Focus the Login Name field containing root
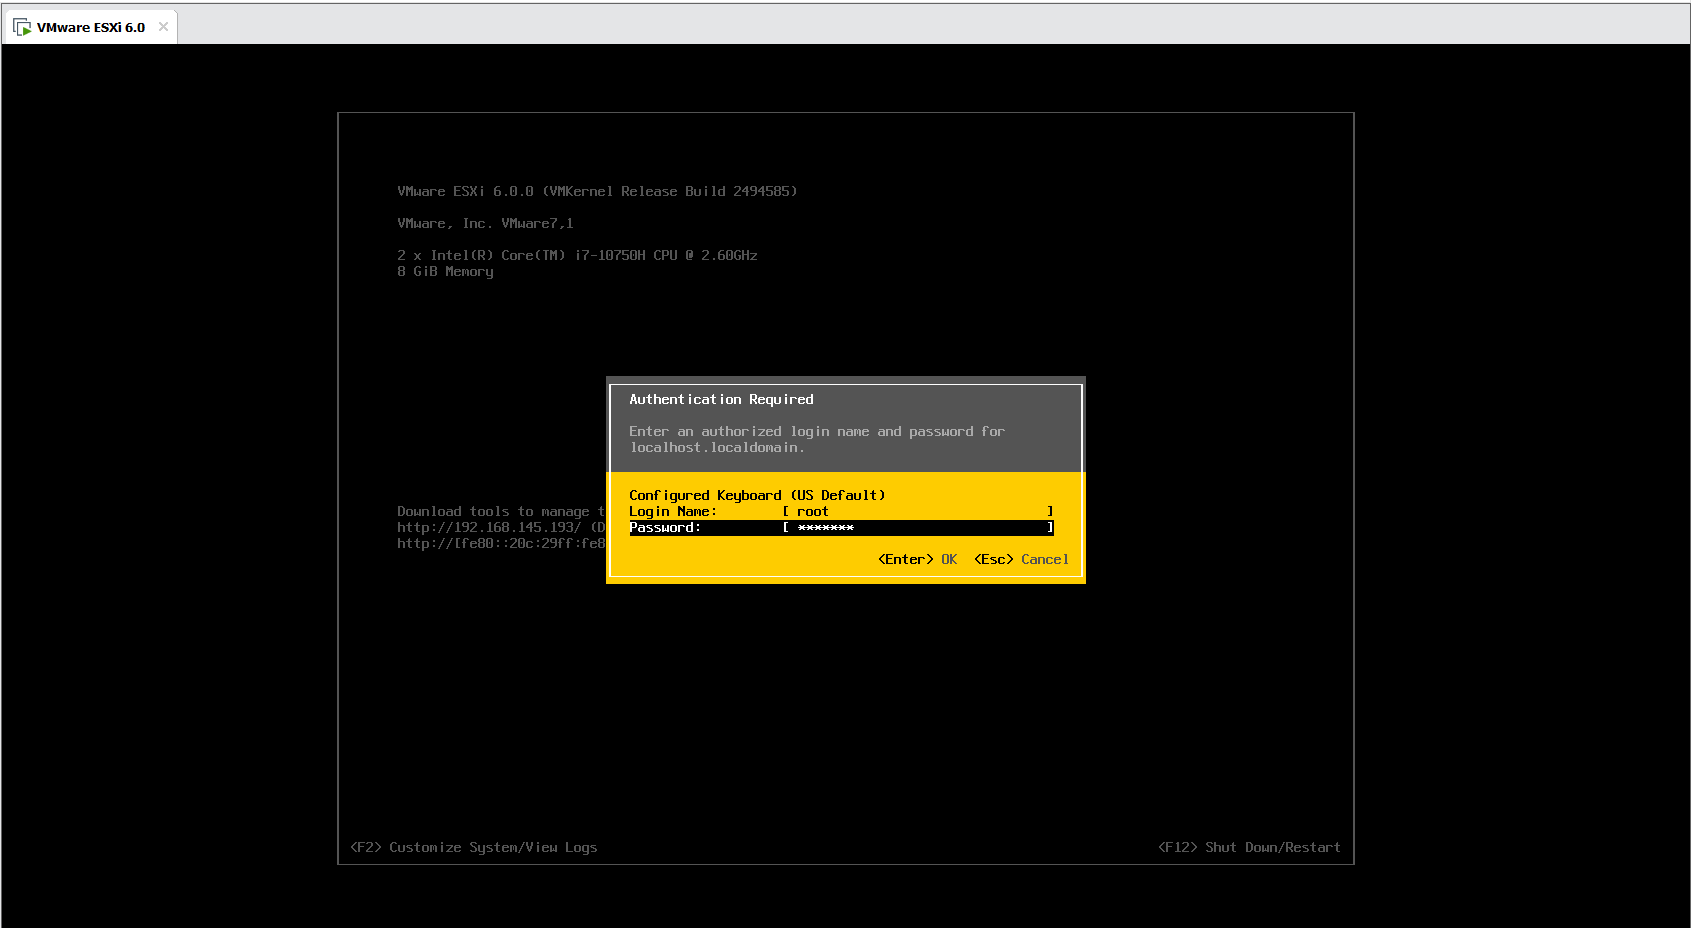Image resolution: width=1691 pixels, height=928 pixels. click(918, 511)
